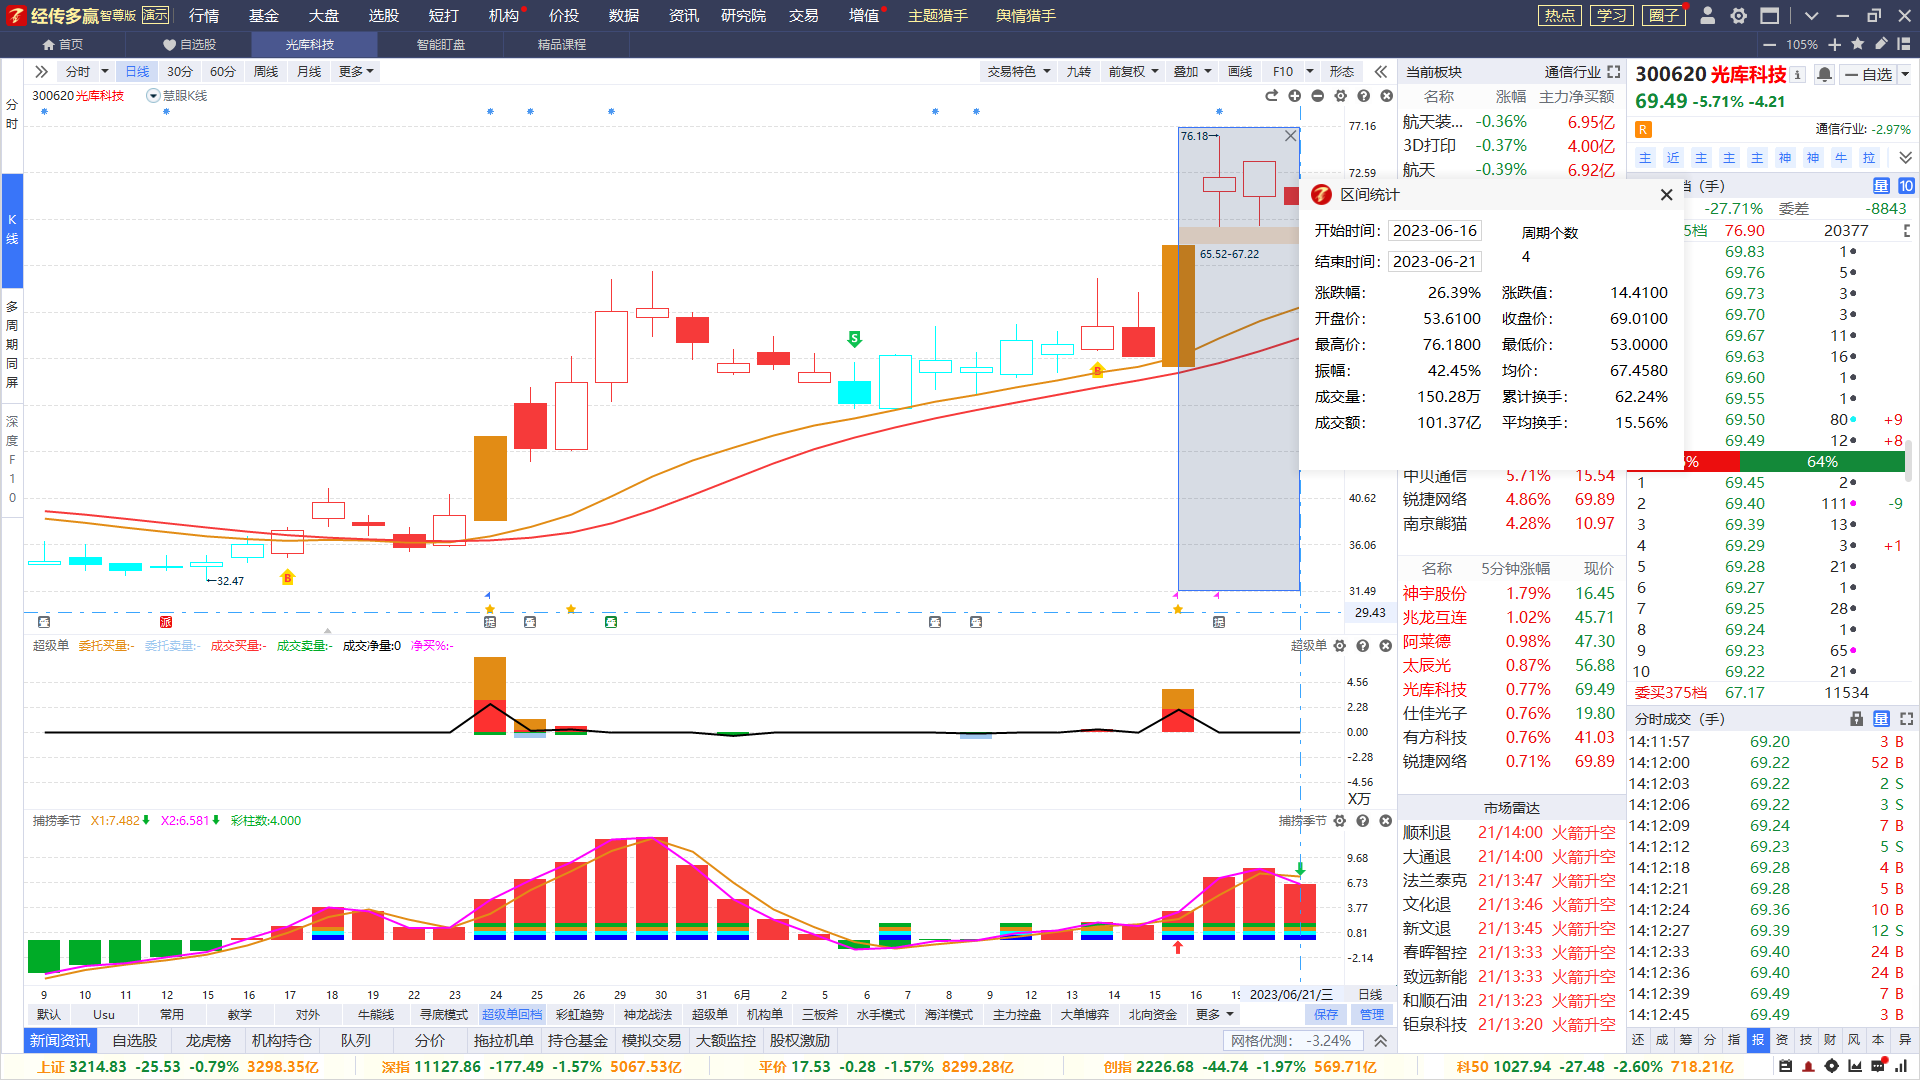
Task: Switch the chart to 60分 period
Action: click(223, 72)
